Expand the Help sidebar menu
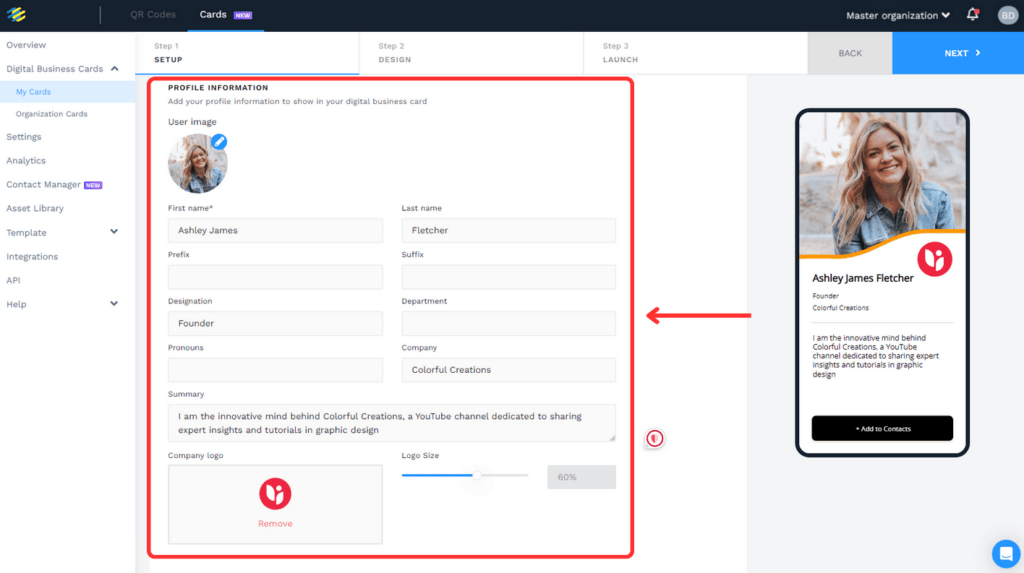Viewport: 1024px width, 573px height. click(x=114, y=304)
